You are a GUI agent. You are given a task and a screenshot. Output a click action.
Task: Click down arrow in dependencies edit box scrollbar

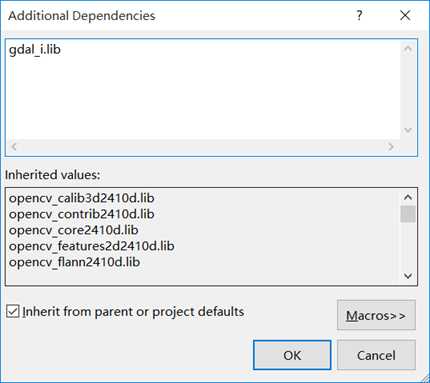[x=408, y=130]
